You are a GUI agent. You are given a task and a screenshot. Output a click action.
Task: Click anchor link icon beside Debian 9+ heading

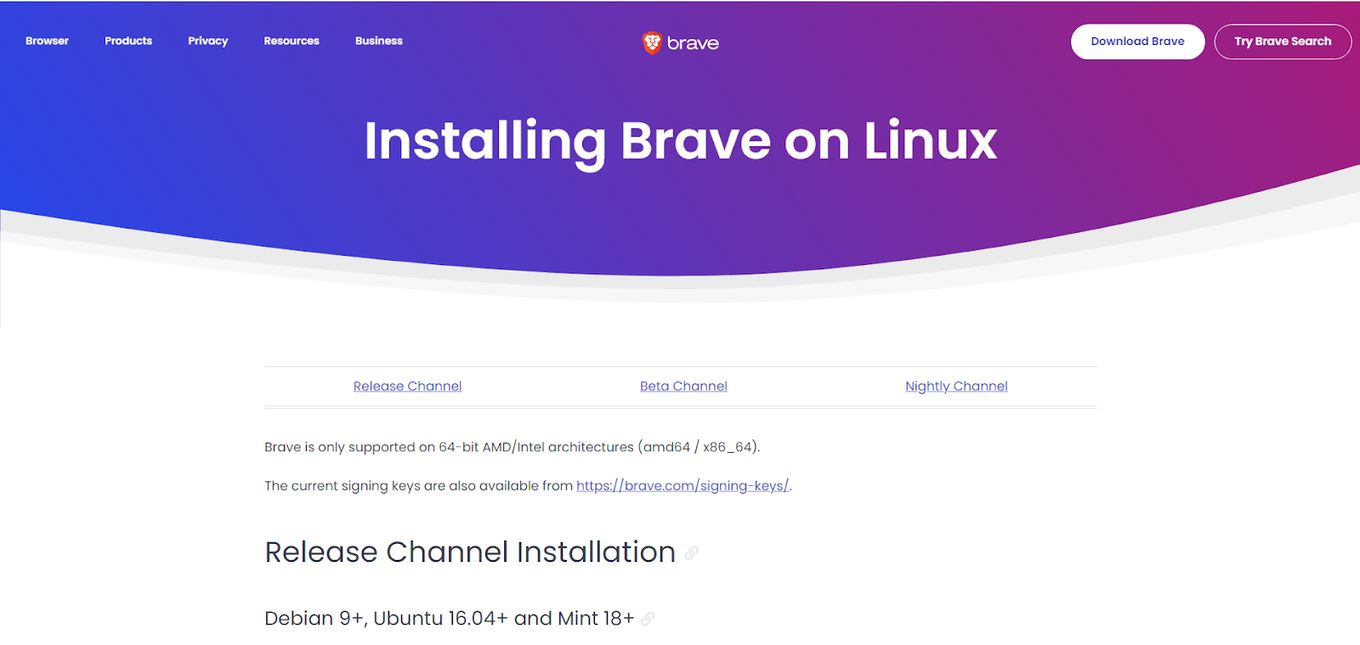(648, 619)
